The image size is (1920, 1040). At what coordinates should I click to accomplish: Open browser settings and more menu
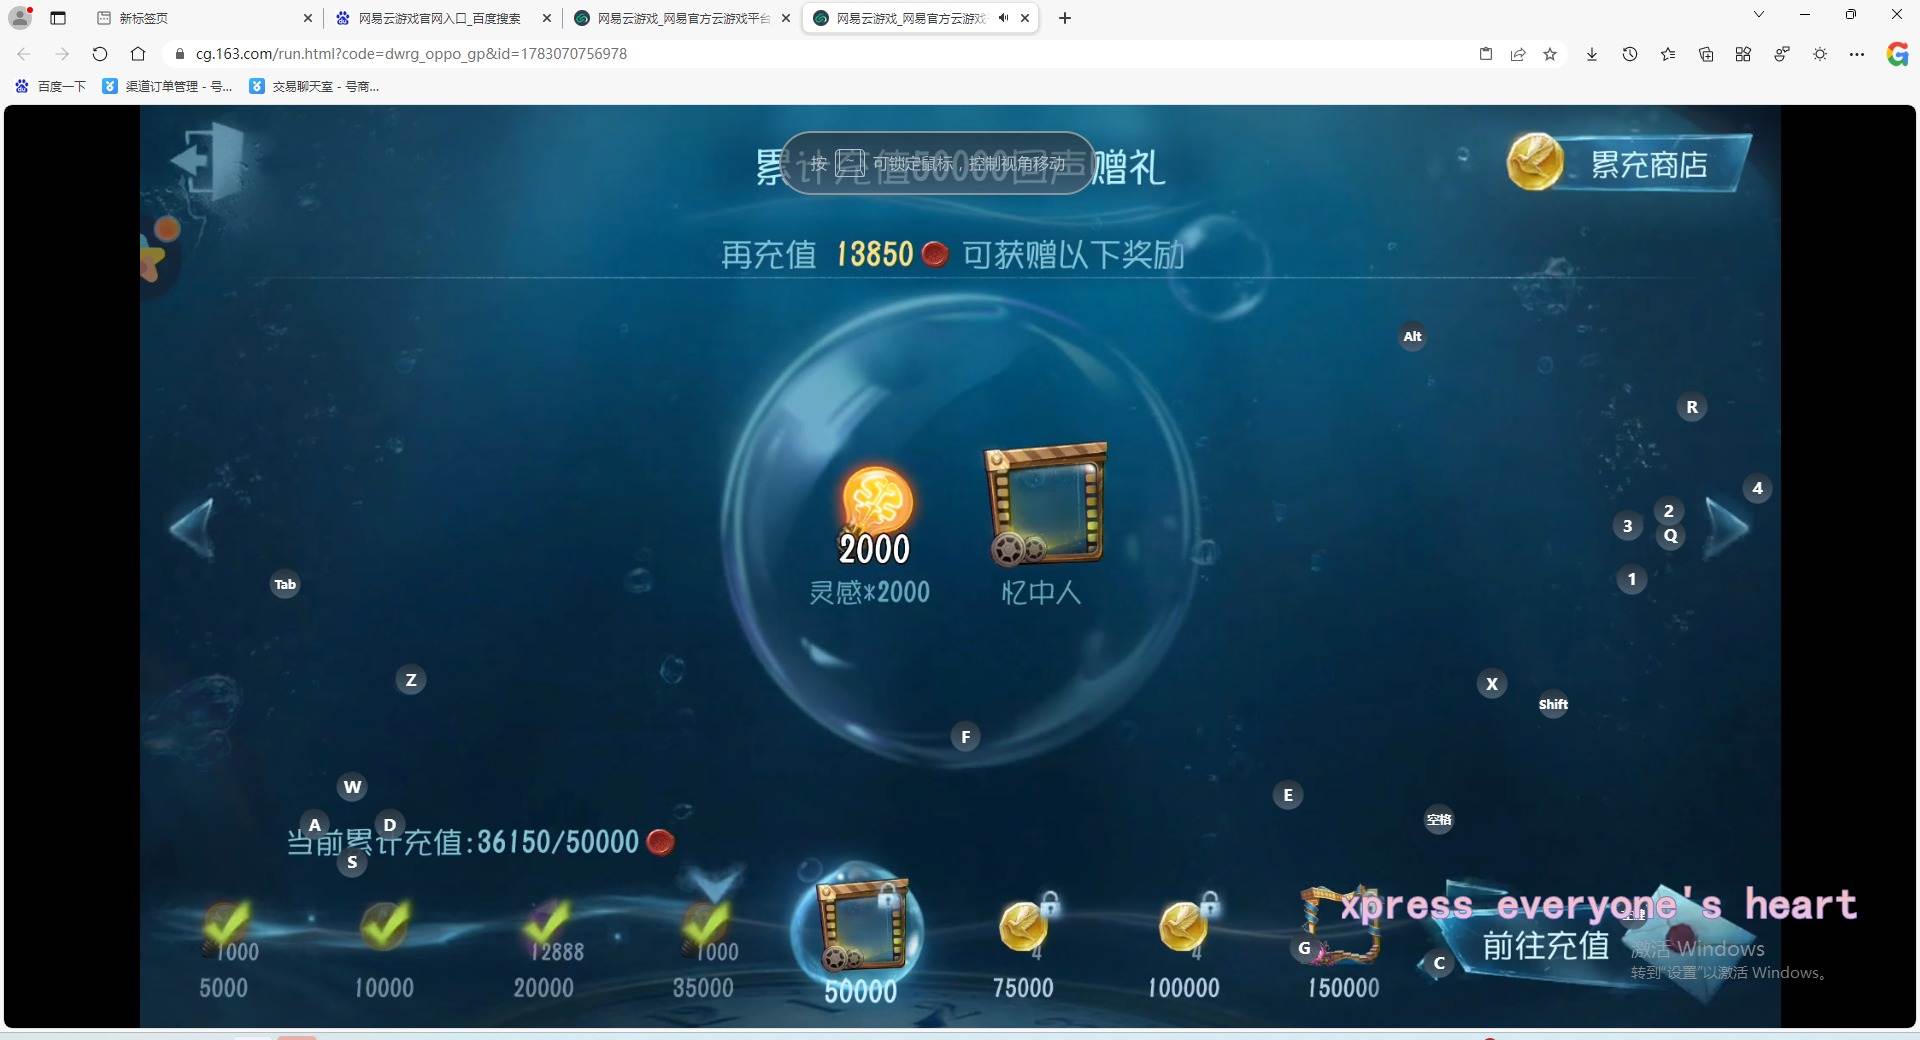coord(1857,54)
